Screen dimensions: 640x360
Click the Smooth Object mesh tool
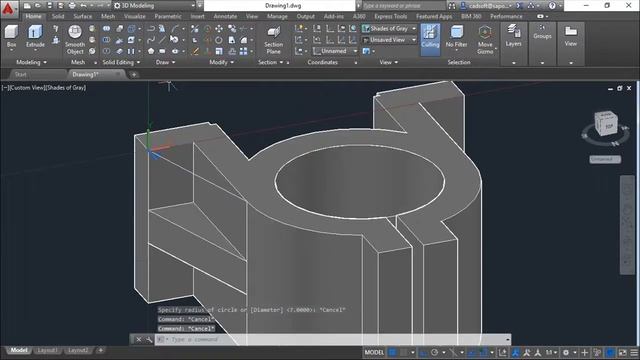click(x=75, y=40)
